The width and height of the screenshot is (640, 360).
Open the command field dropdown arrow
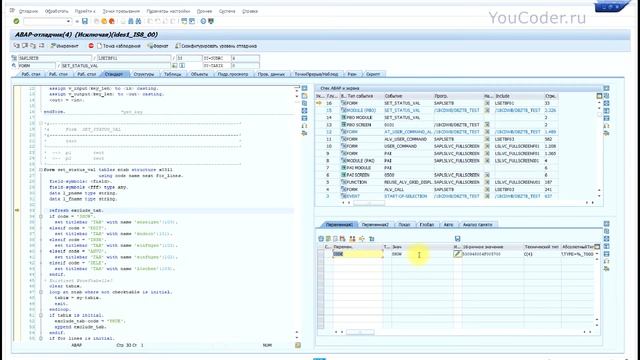[69, 21]
